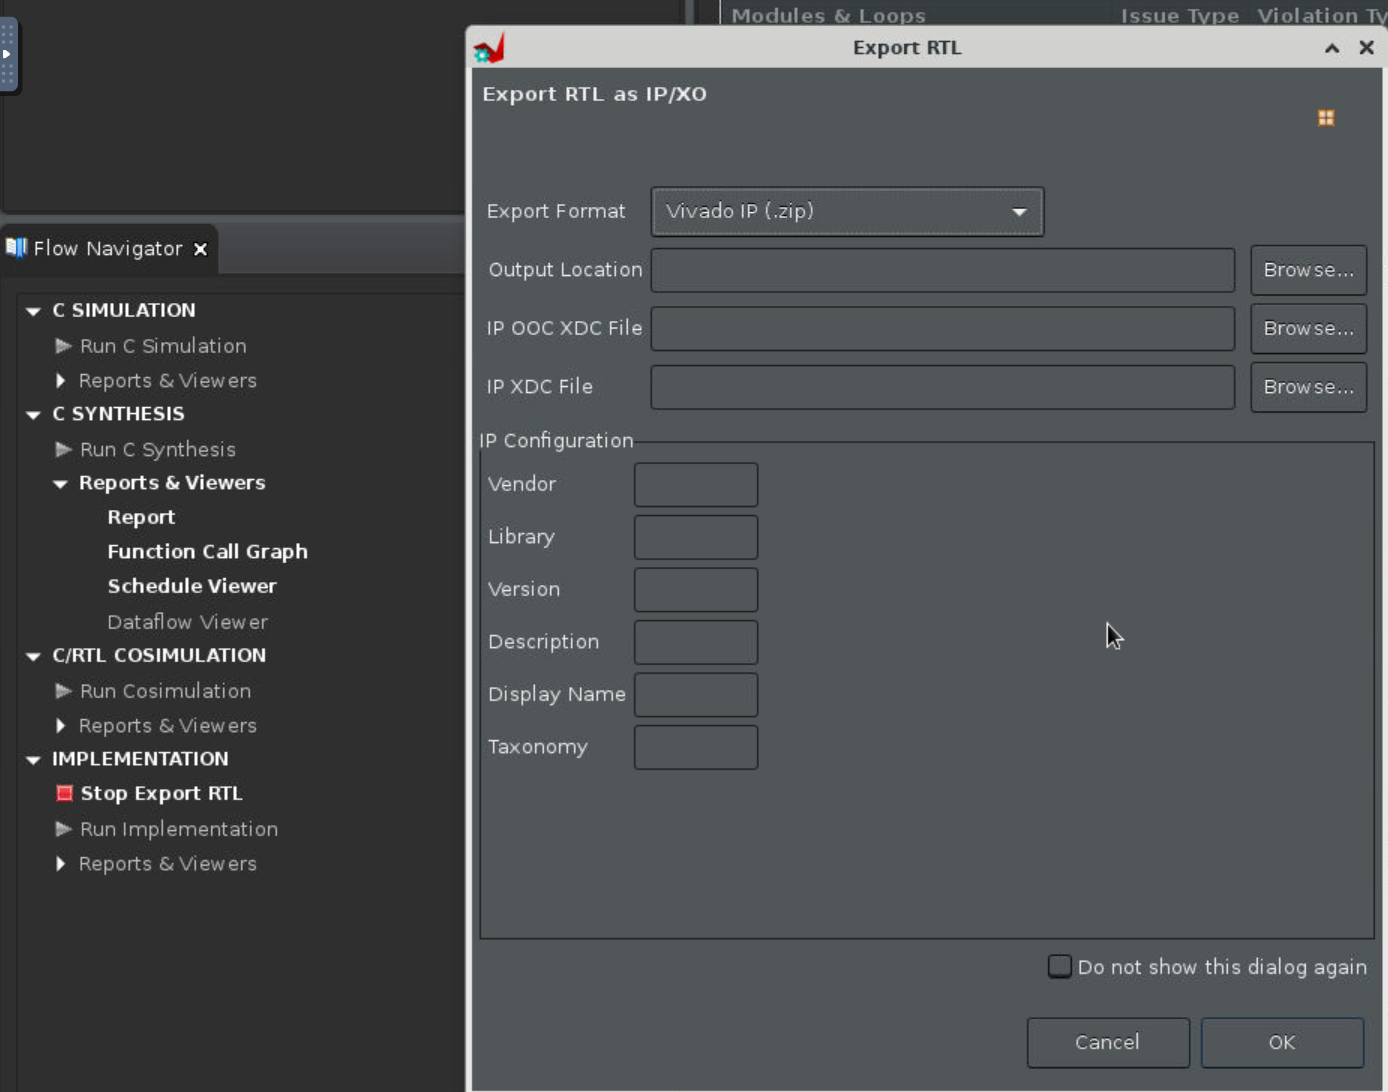The image size is (1388, 1092).
Task: Click the Vendor input field
Action: (696, 485)
